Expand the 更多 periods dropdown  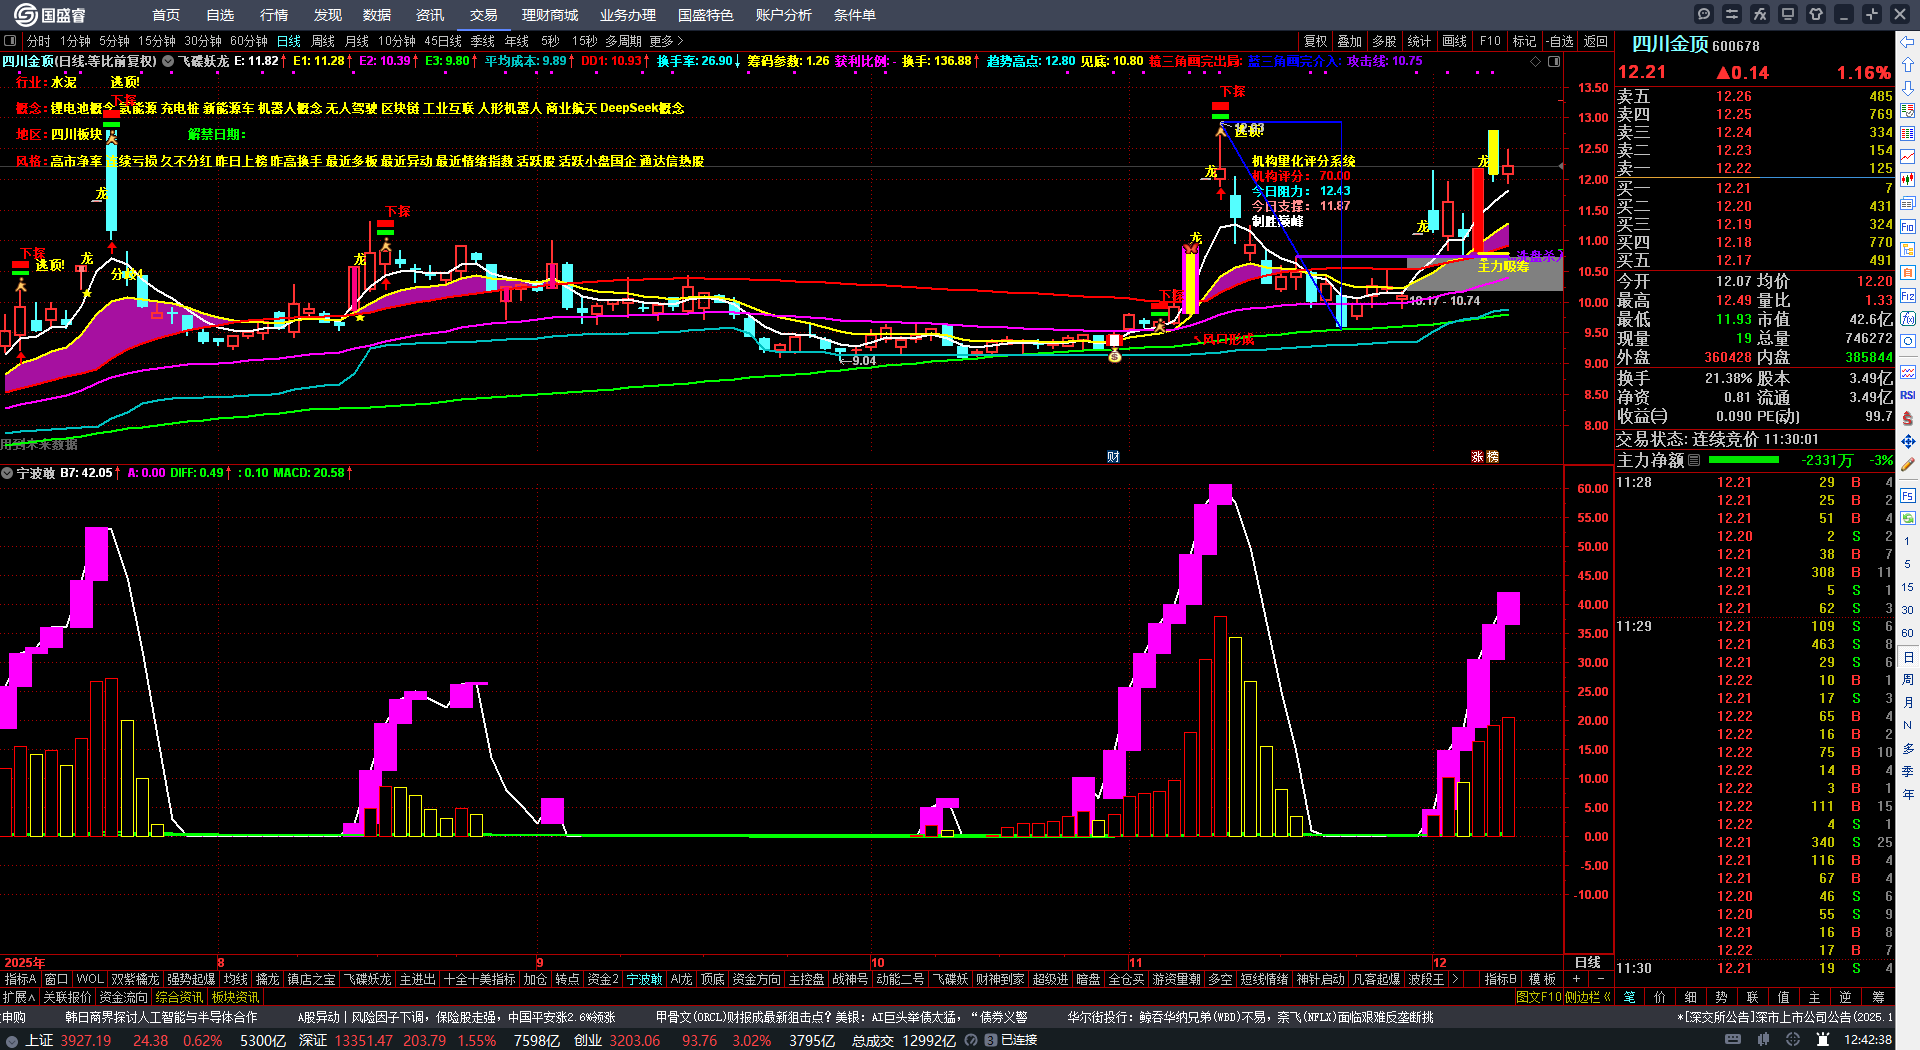667,41
